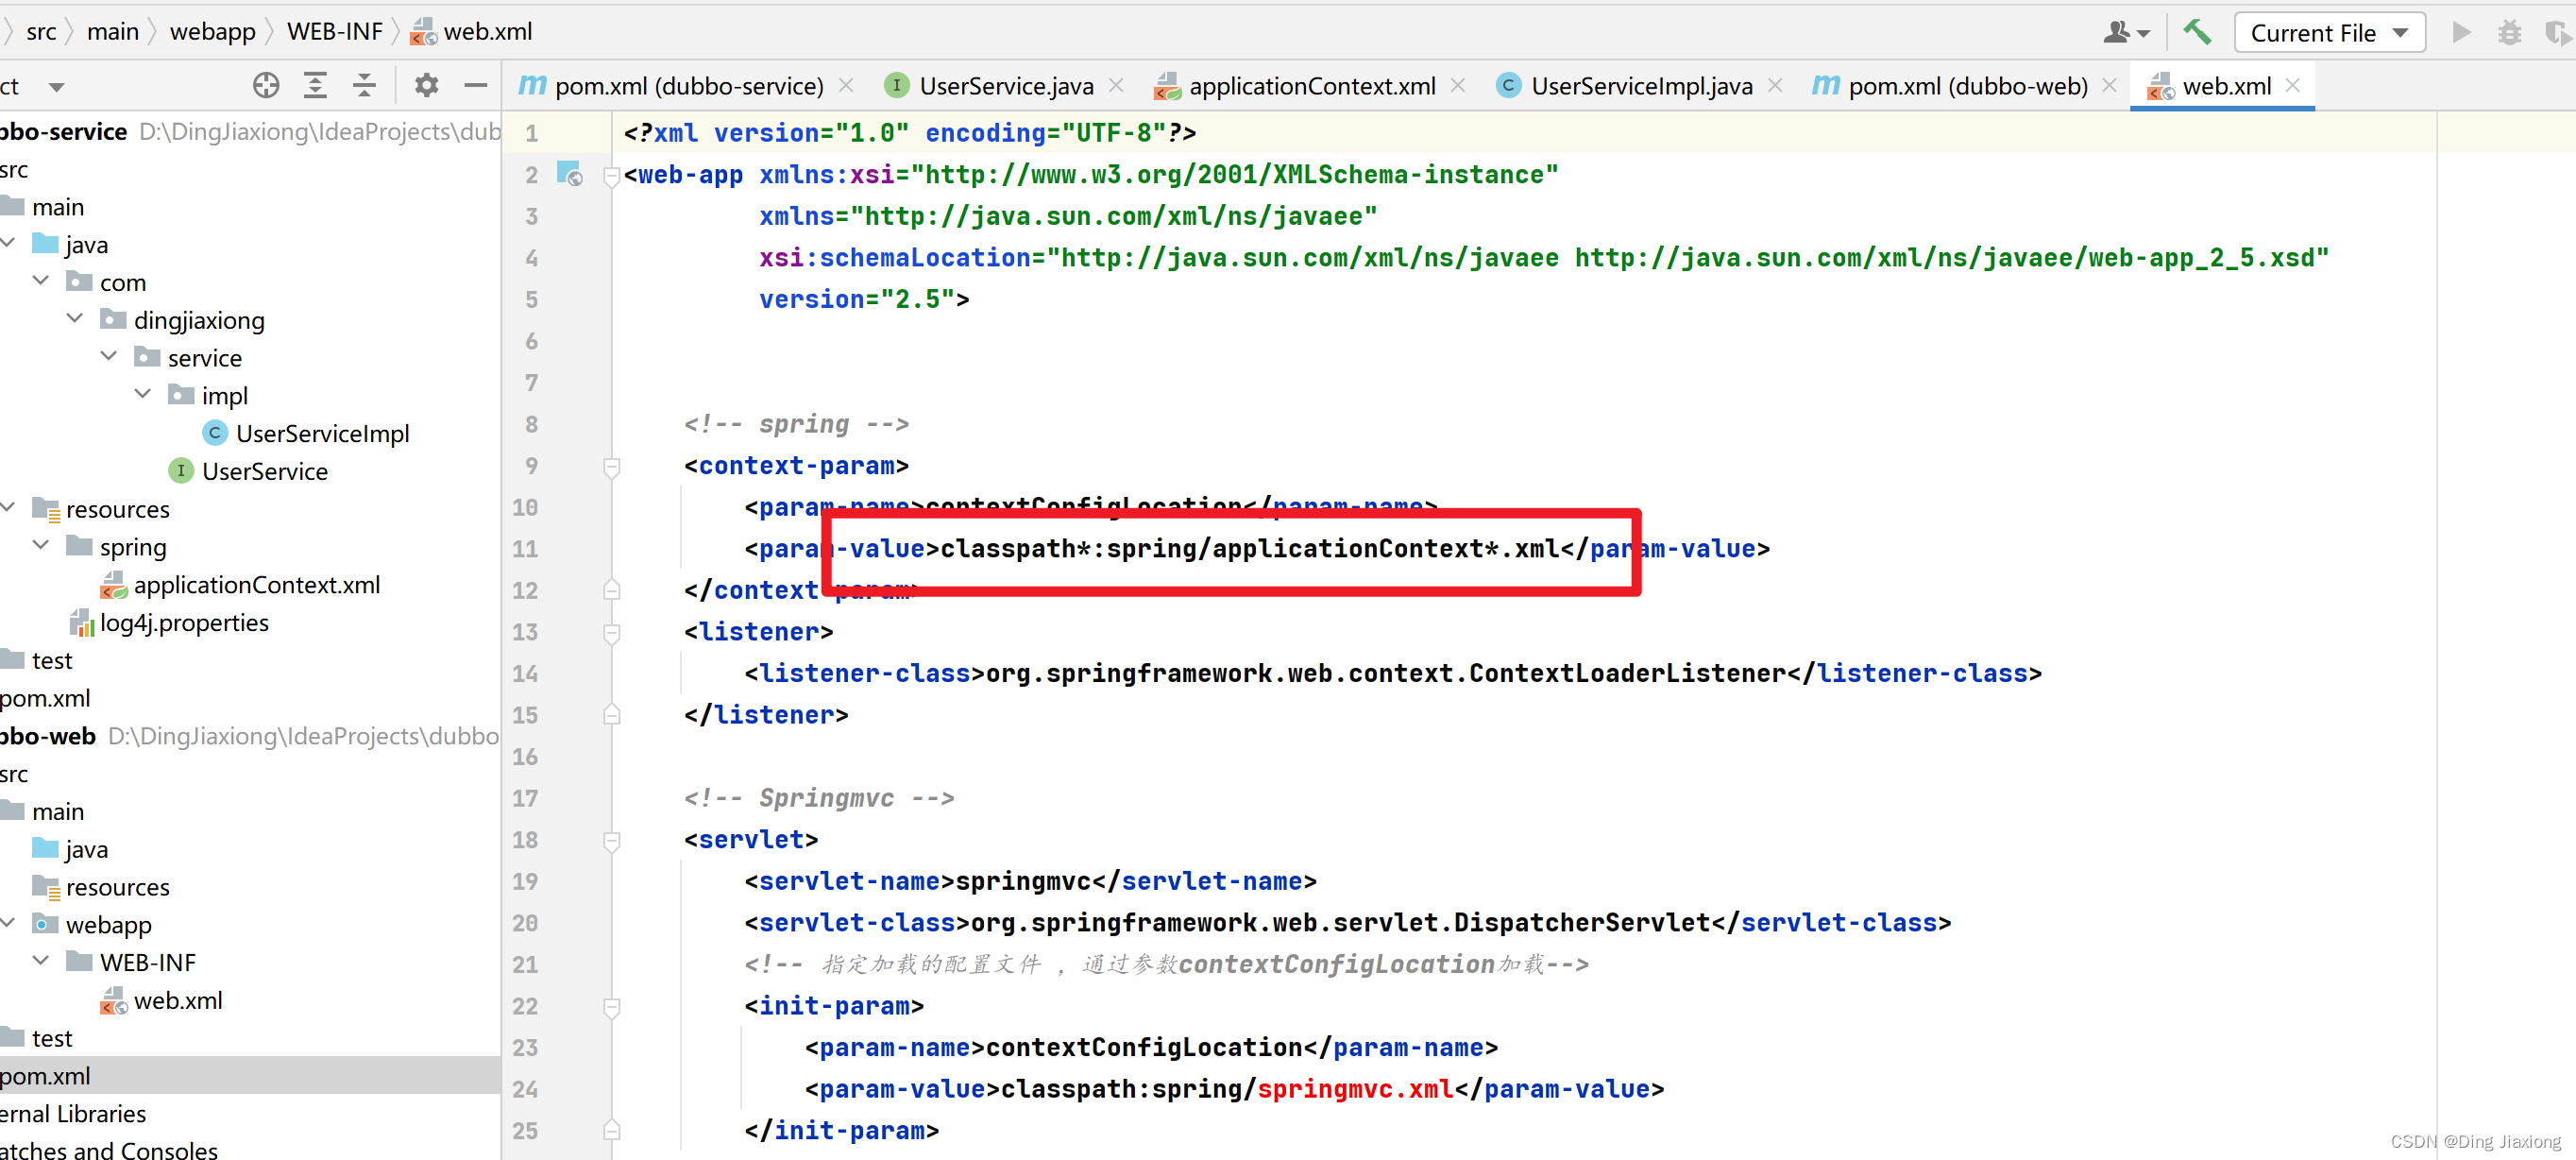This screenshot has width=2576, height=1160.
Task: Select the webapp folder in tree
Action: (x=92, y=925)
